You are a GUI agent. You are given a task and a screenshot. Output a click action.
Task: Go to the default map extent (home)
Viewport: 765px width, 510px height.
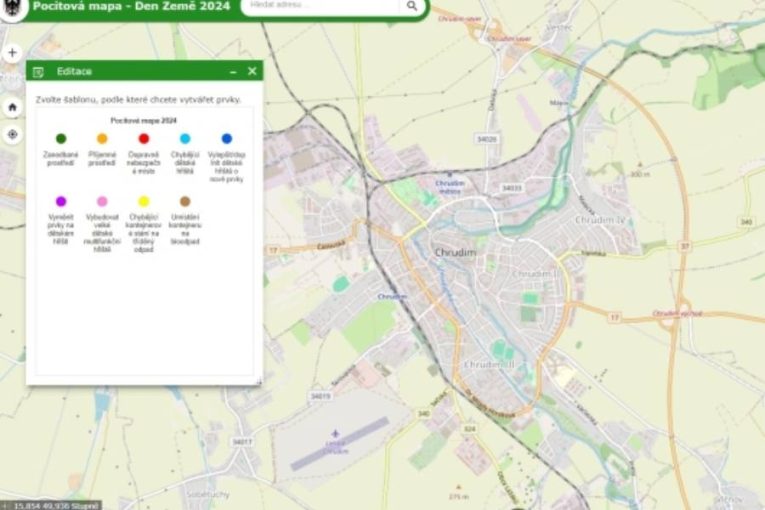click(x=12, y=107)
